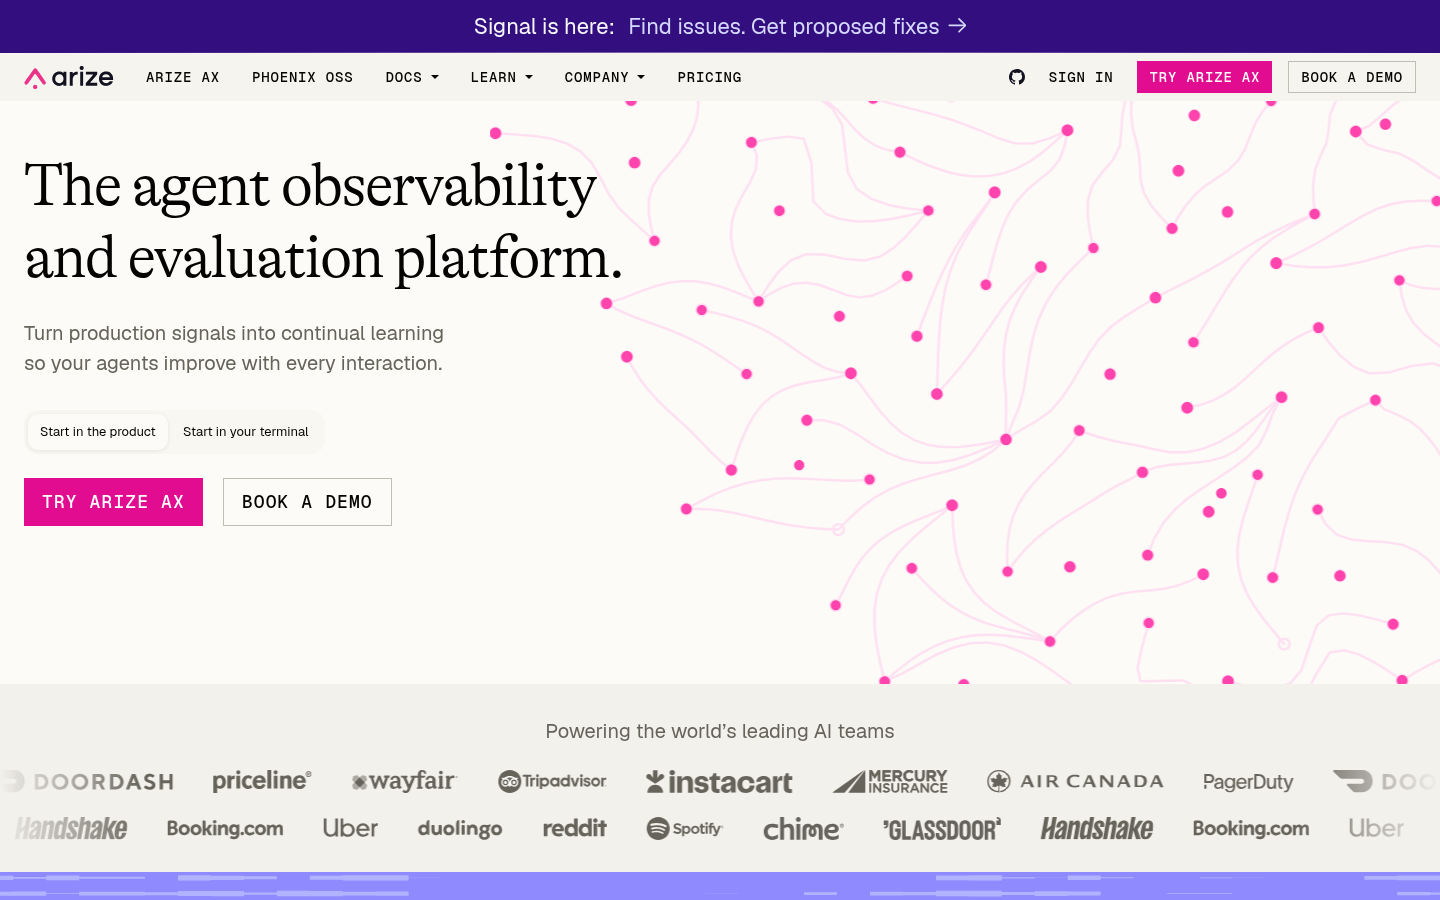Click Sign In in the header
This screenshot has width=1440, height=900.
click(x=1081, y=77)
